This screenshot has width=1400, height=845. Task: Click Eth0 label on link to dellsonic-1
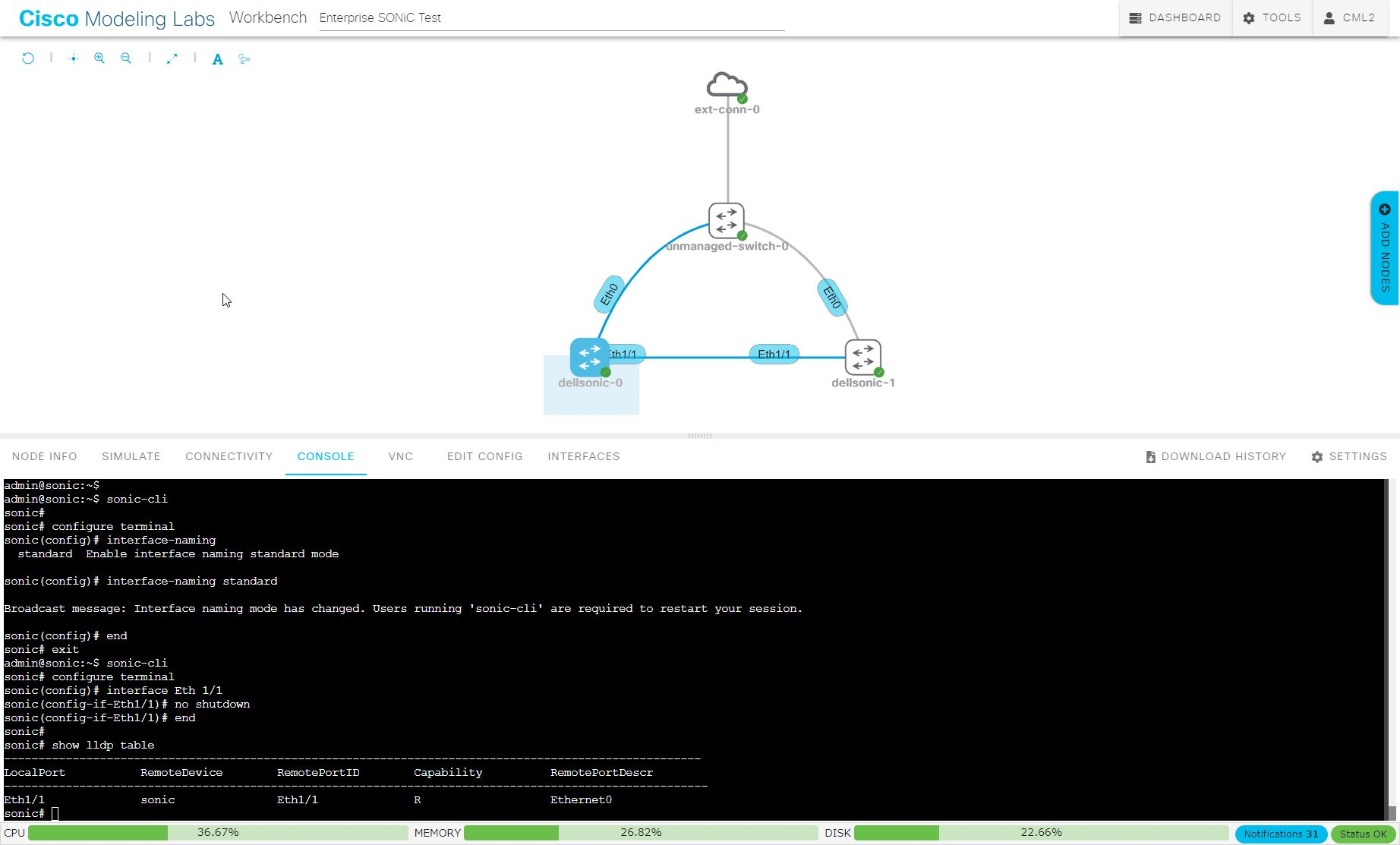(832, 297)
